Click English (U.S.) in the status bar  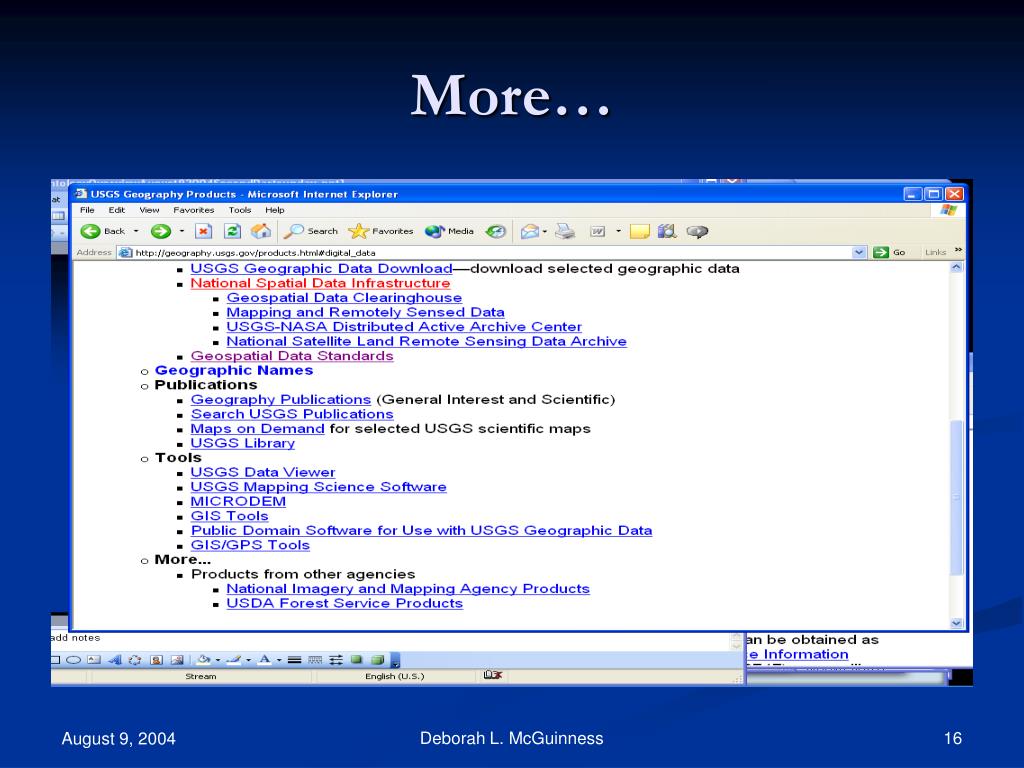point(394,676)
